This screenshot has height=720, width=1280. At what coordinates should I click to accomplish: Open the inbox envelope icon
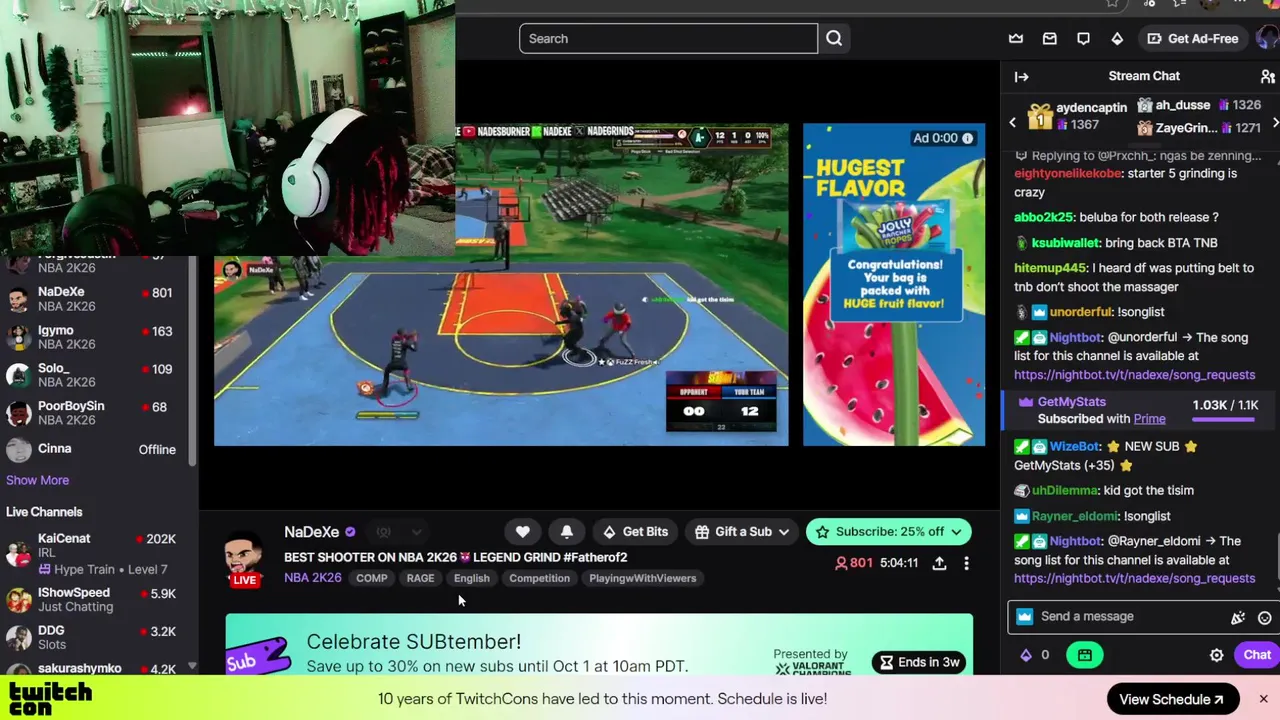(x=1050, y=39)
